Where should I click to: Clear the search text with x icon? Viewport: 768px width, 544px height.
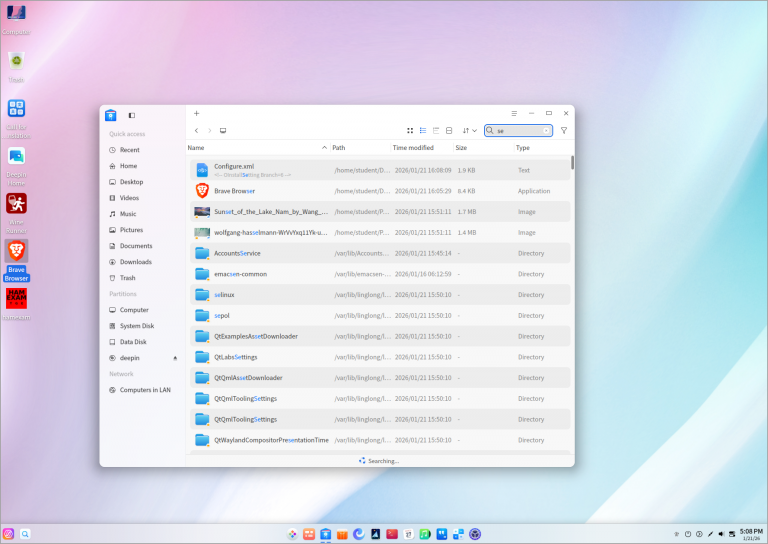pos(546,130)
